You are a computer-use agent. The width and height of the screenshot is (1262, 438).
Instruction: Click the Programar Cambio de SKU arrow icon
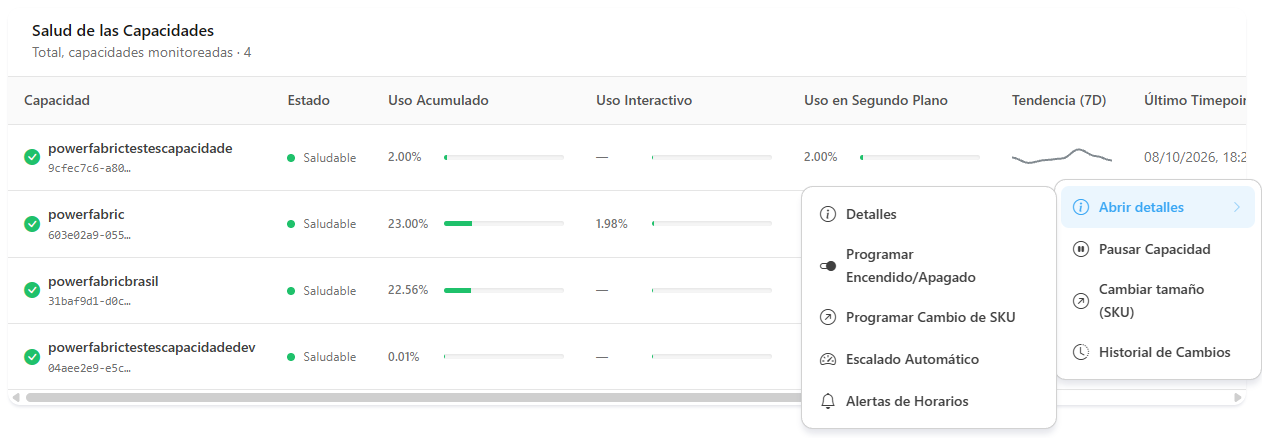point(827,317)
